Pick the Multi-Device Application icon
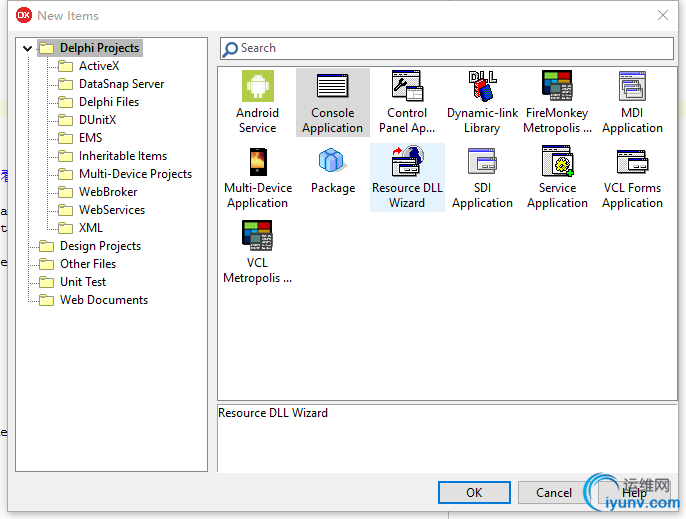 pyautogui.click(x=258, y=161)
